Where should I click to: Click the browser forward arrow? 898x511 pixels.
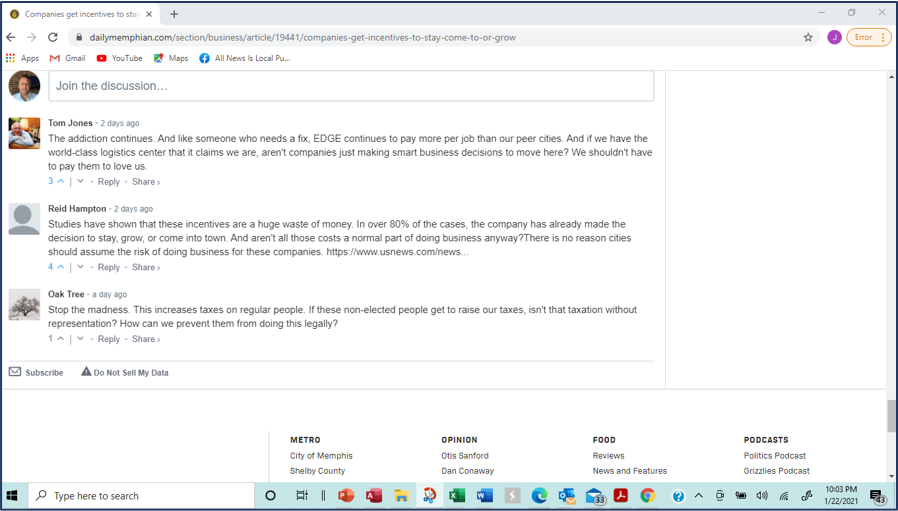click(31, 37)
